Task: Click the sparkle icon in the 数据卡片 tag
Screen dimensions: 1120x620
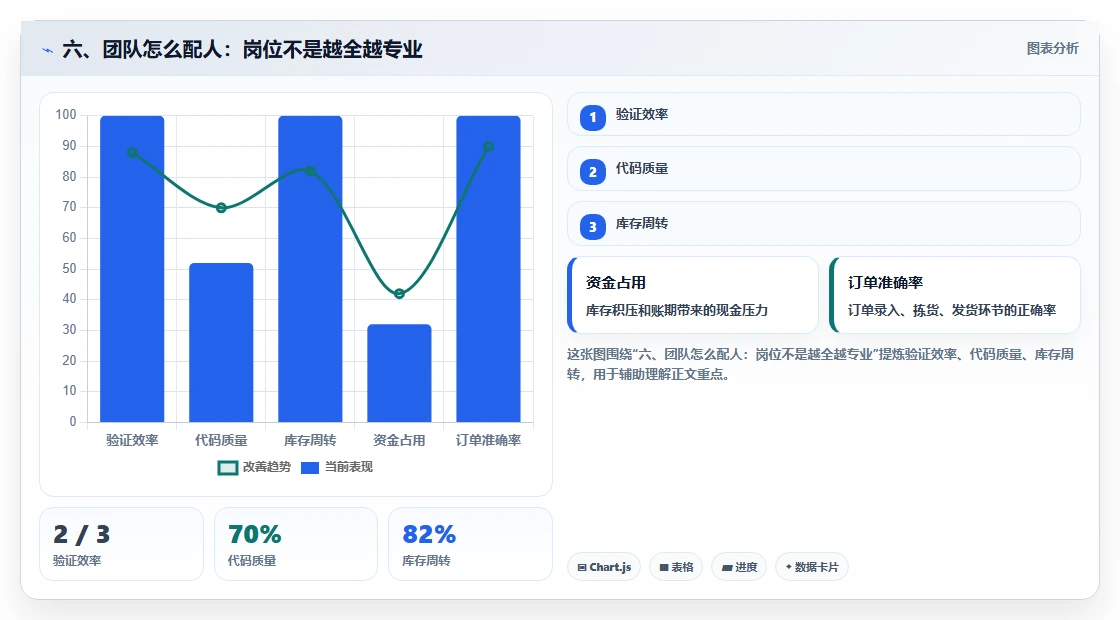Action: 789,566
